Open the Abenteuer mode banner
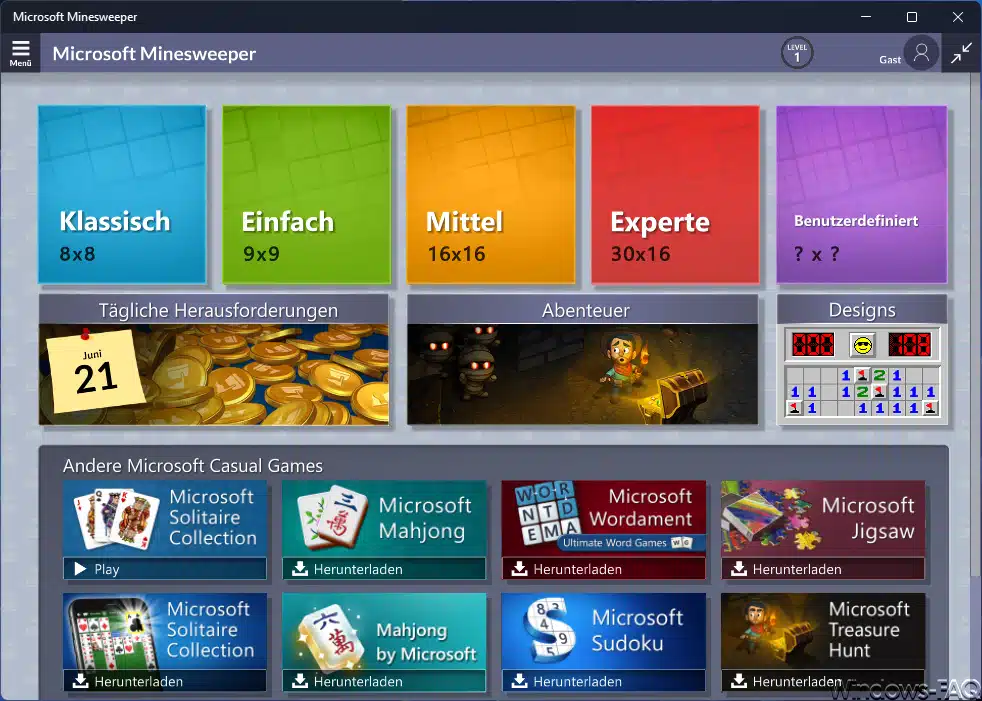The image size is (982, 701). click(x=582, y=360)
